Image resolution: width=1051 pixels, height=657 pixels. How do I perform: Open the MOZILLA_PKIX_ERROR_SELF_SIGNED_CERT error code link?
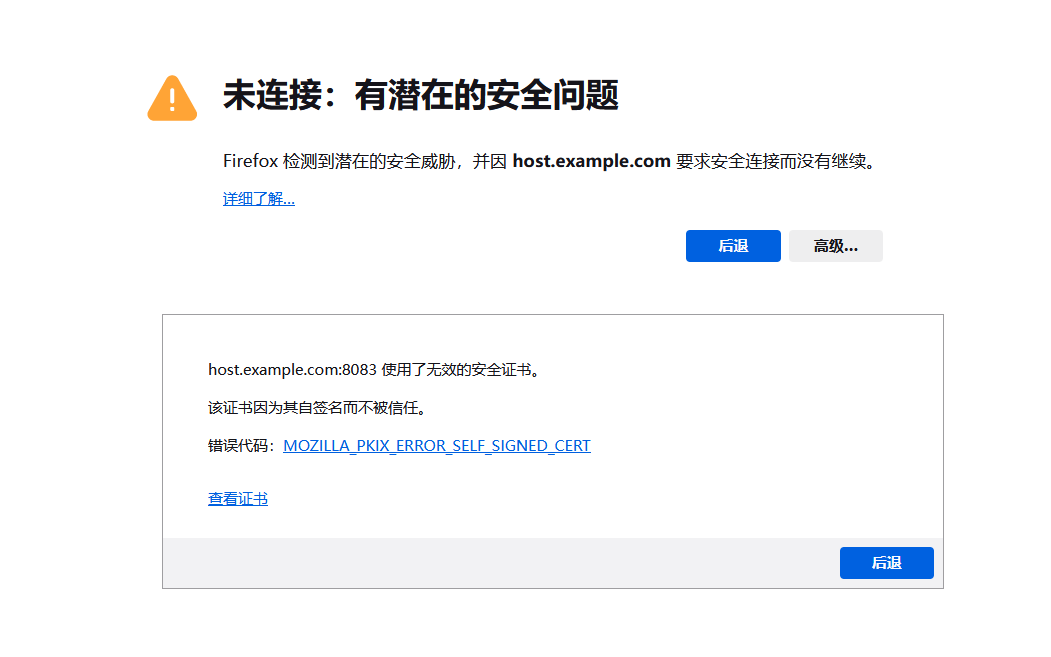pyautogui.click(x=437, y=446)
